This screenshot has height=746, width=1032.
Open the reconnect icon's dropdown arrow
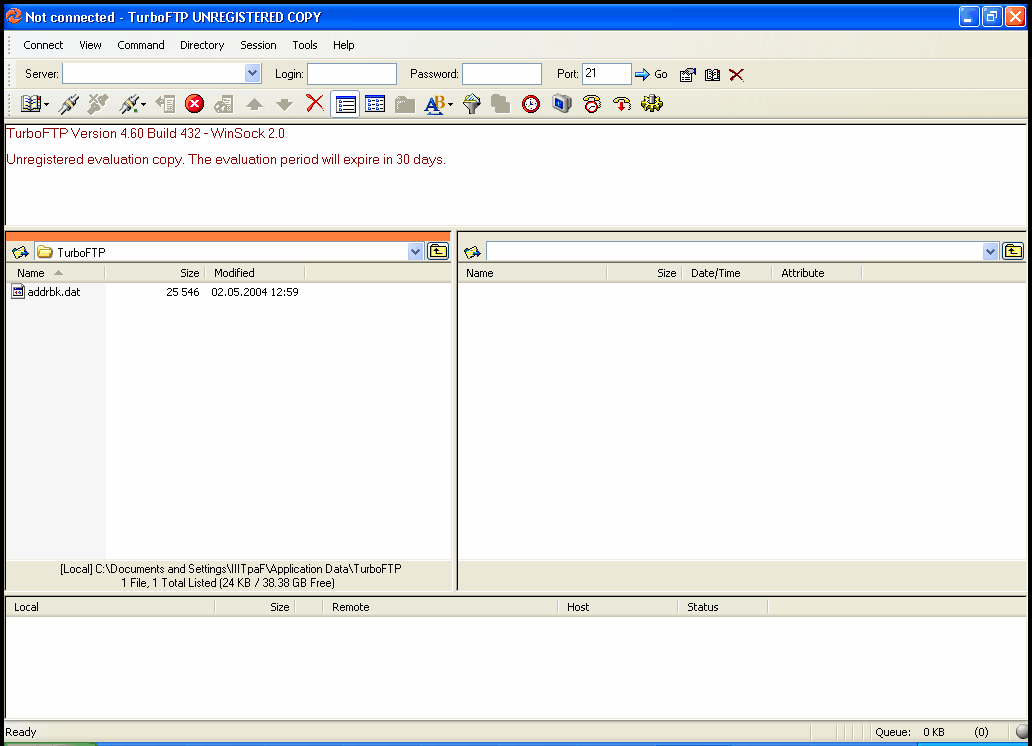tap(143, 105)
